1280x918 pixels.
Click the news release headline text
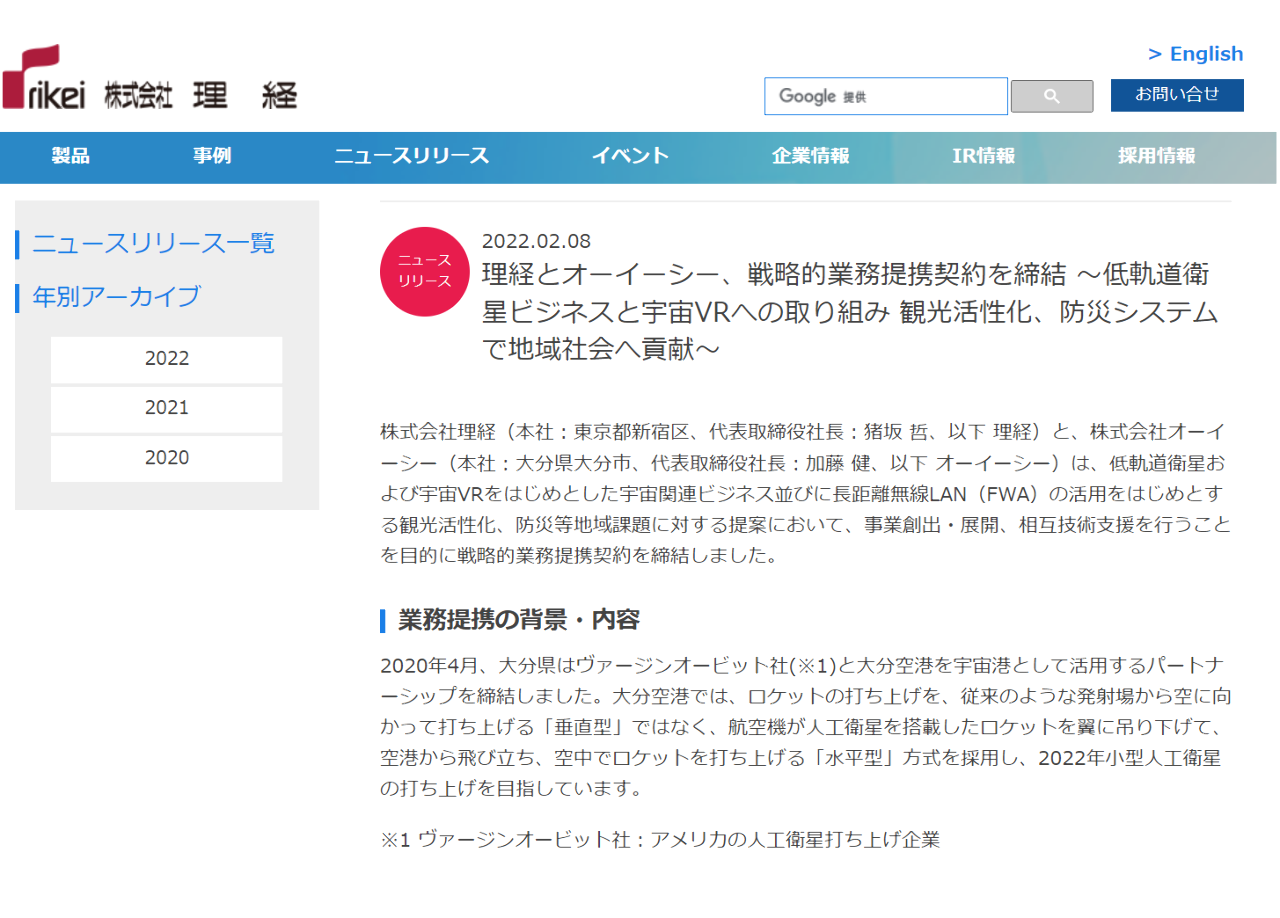click(x=850, y=312)
